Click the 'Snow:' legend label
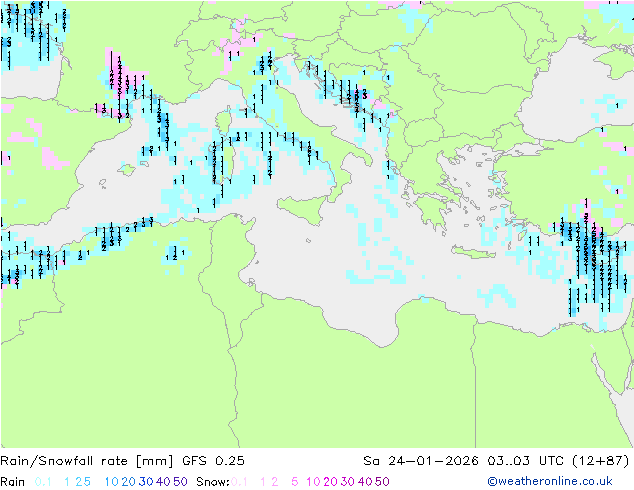 coord(213,482)
